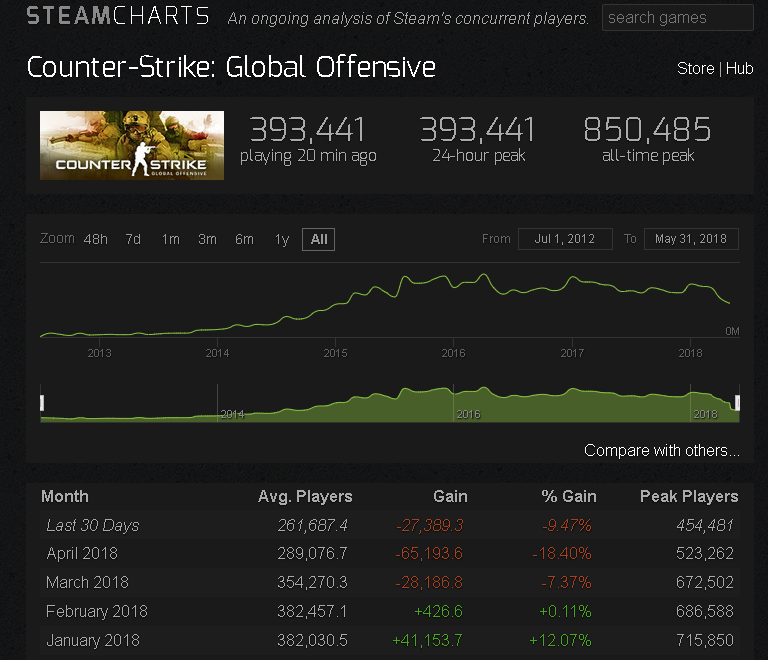Select the 1m zoom range
This screenshot has height=660, width=768.
[170, 239]
